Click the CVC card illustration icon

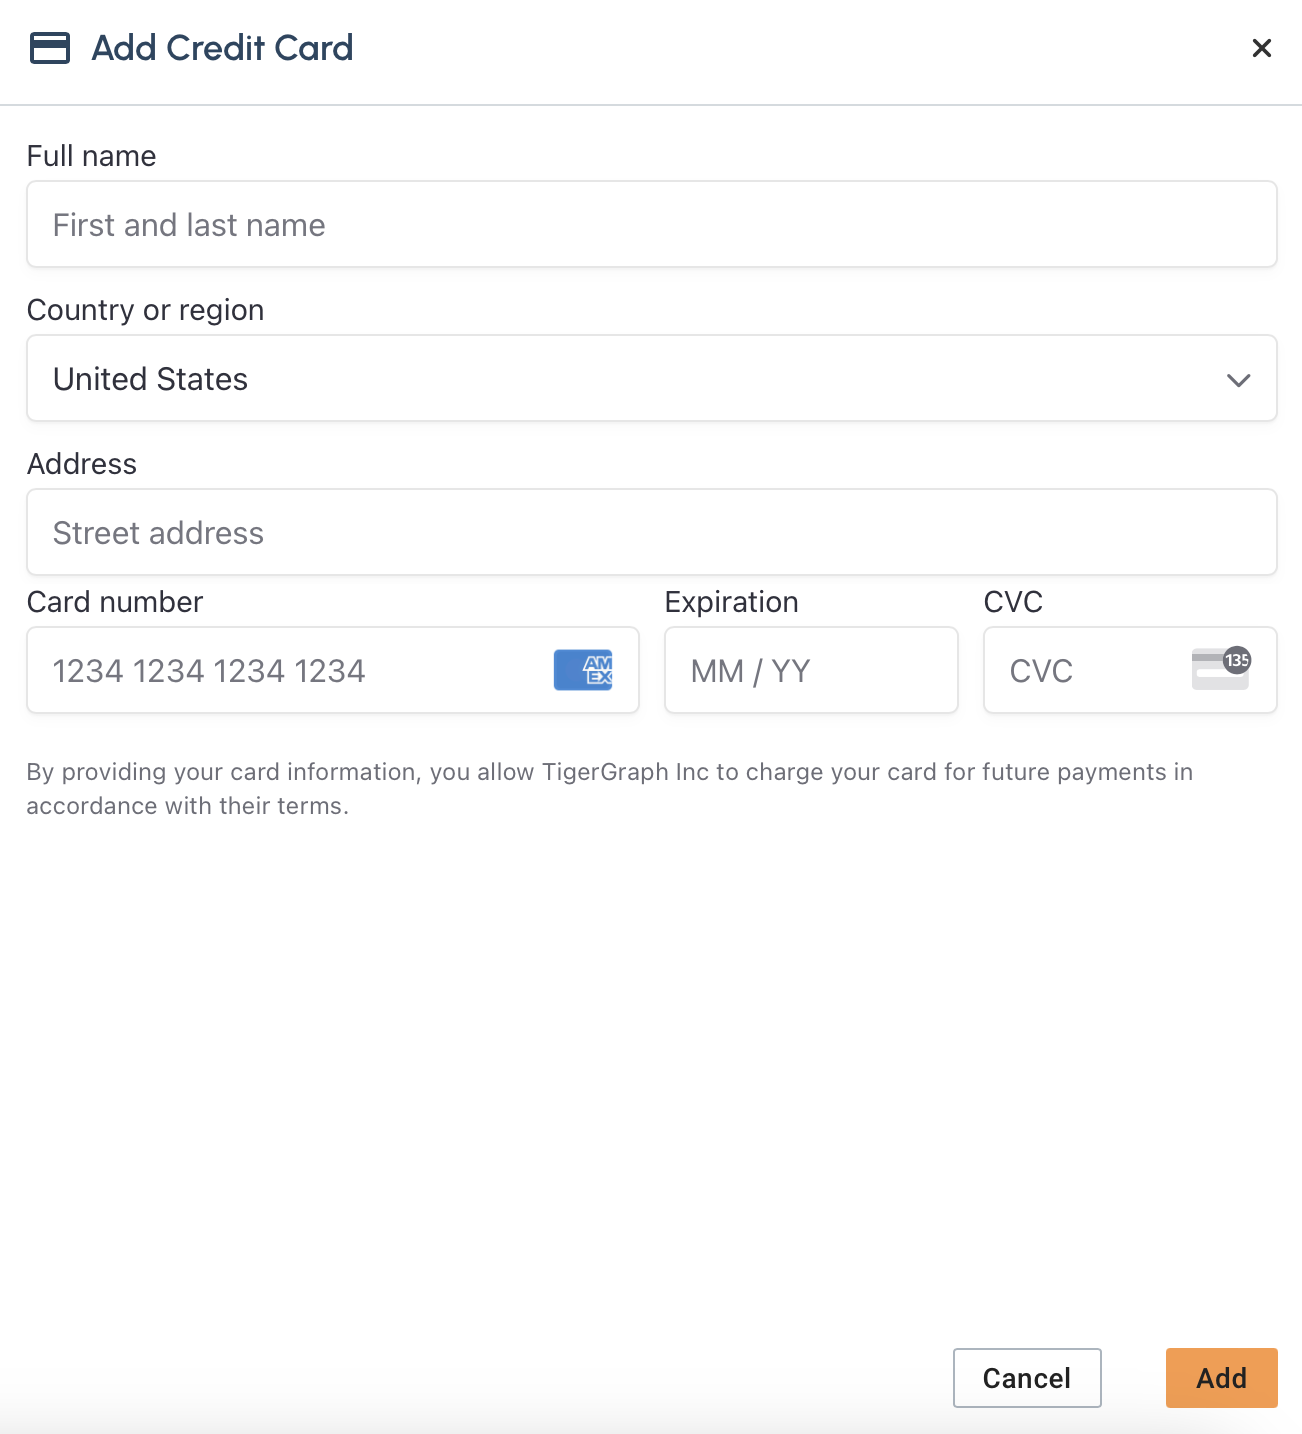coord(1220,670)
